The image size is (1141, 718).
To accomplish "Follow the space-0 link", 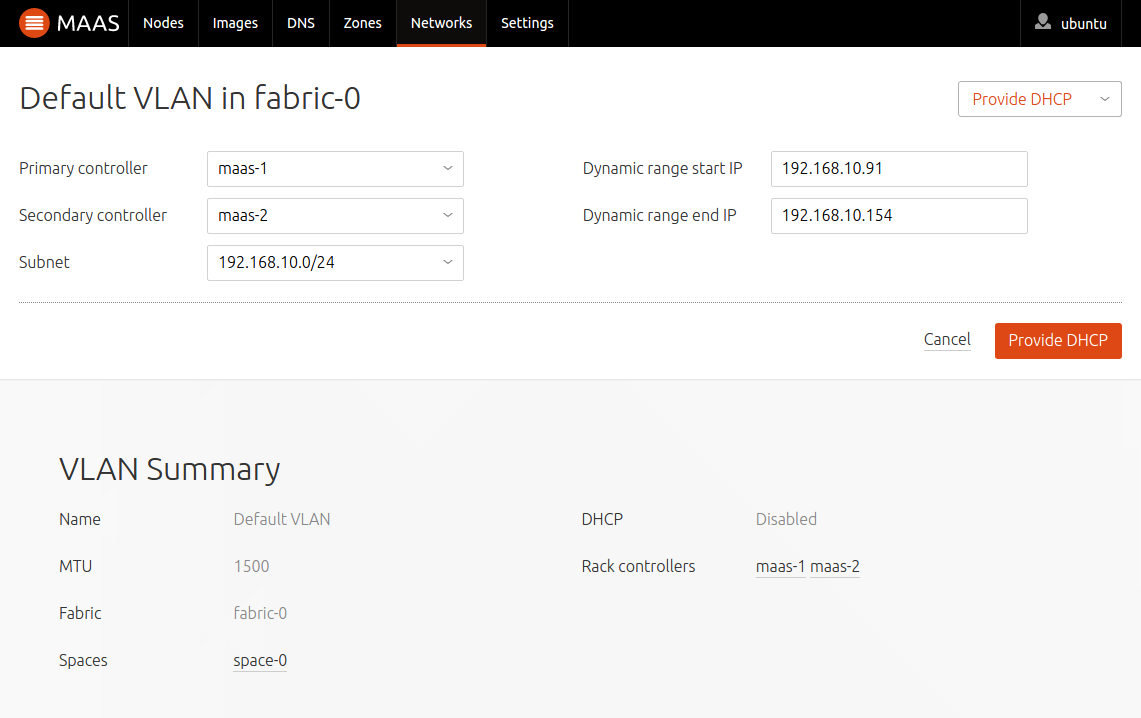I will pos(260,660).
